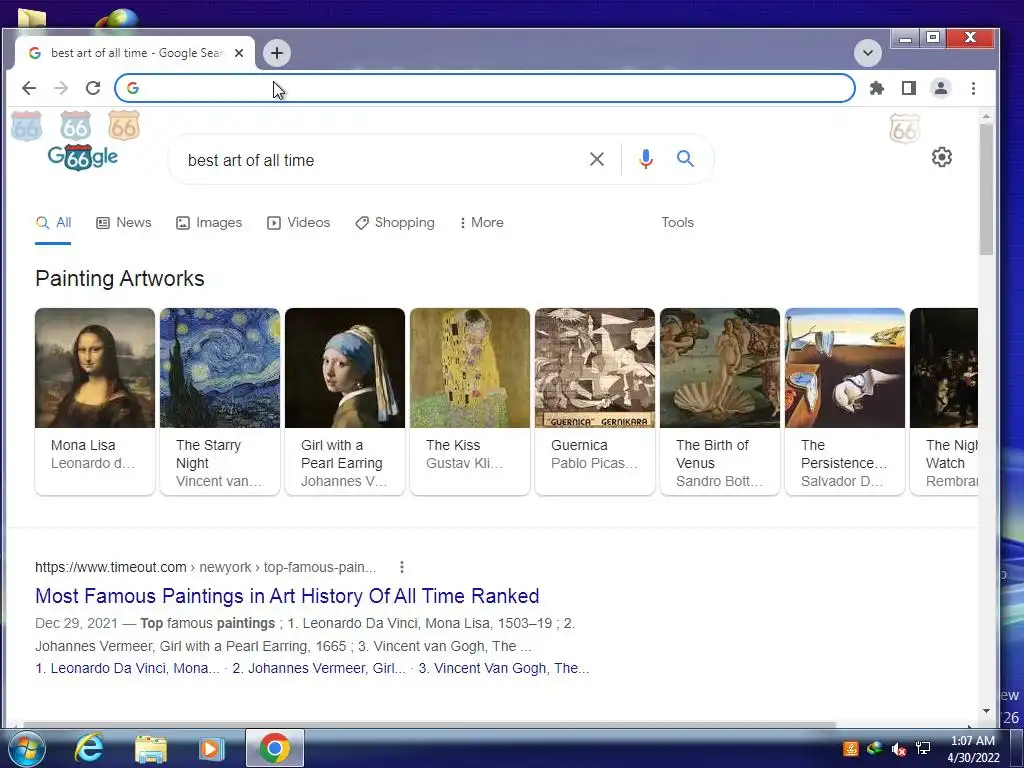Open the search Tools button

pos(677,223)
